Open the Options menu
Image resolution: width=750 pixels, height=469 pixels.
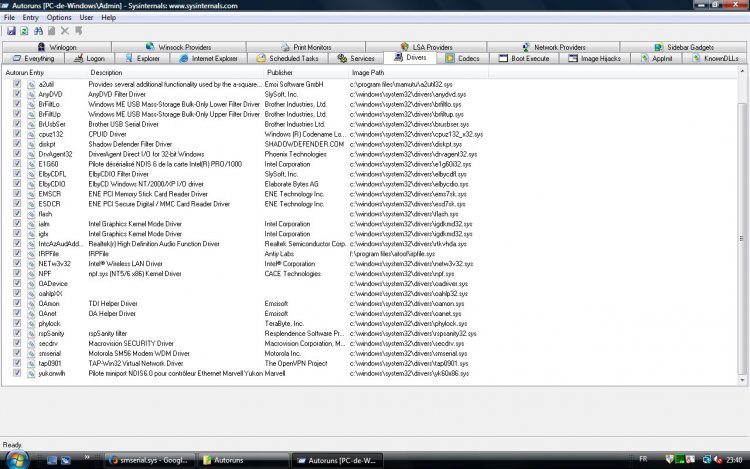[x=59, y=18]
